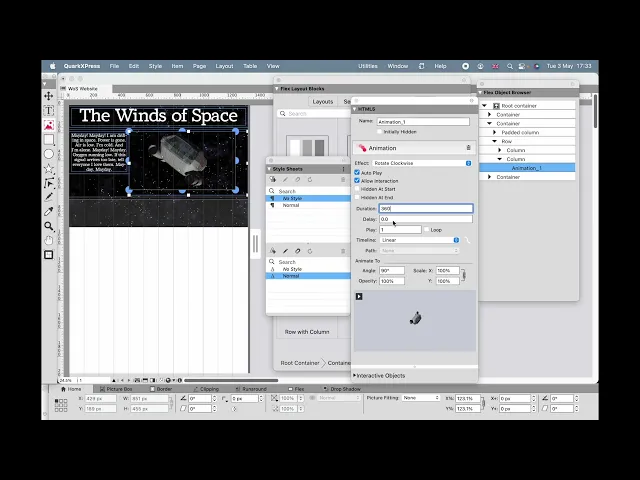Switch to Runaround tab
This screenshot has width=640, height=480.
point(251,389)
